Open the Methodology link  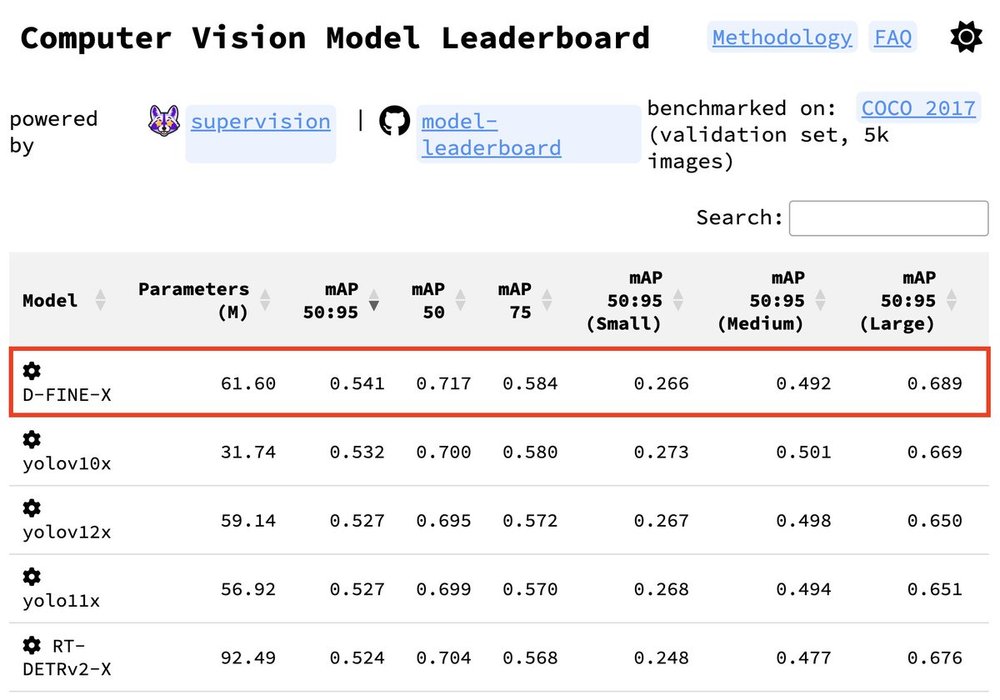(782, 38)
